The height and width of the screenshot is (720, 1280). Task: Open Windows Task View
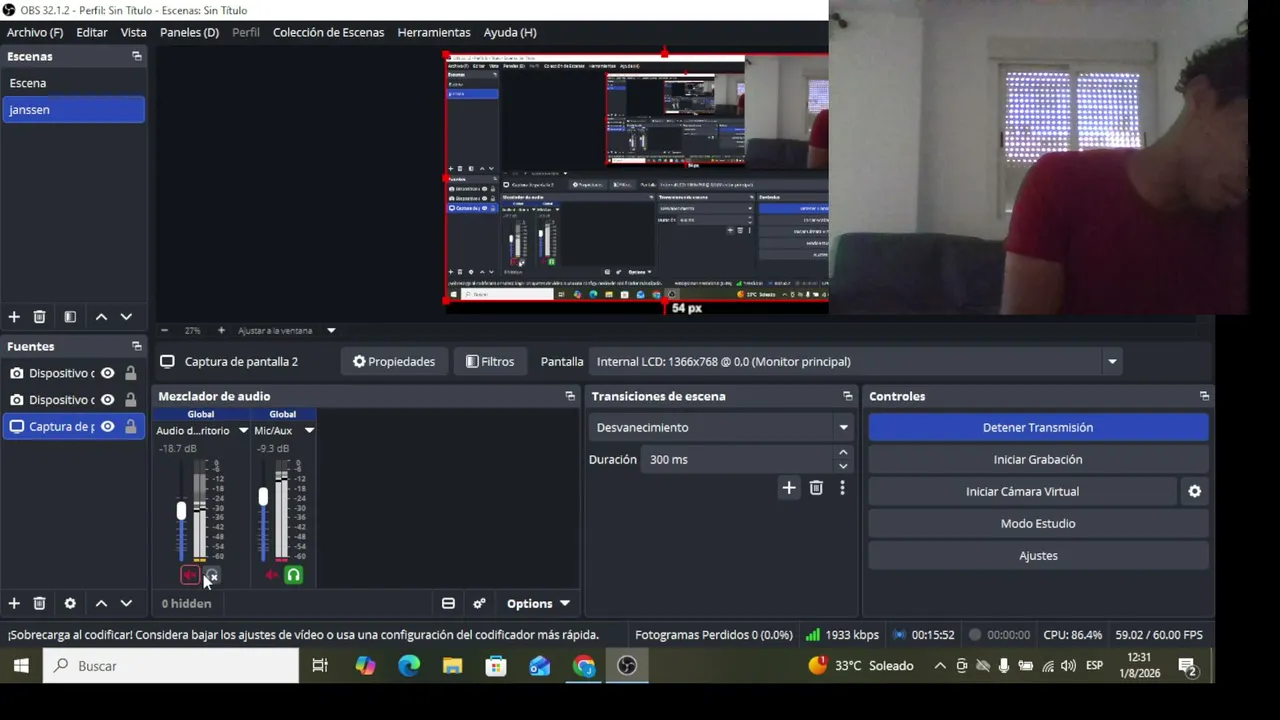pos(320,666)
